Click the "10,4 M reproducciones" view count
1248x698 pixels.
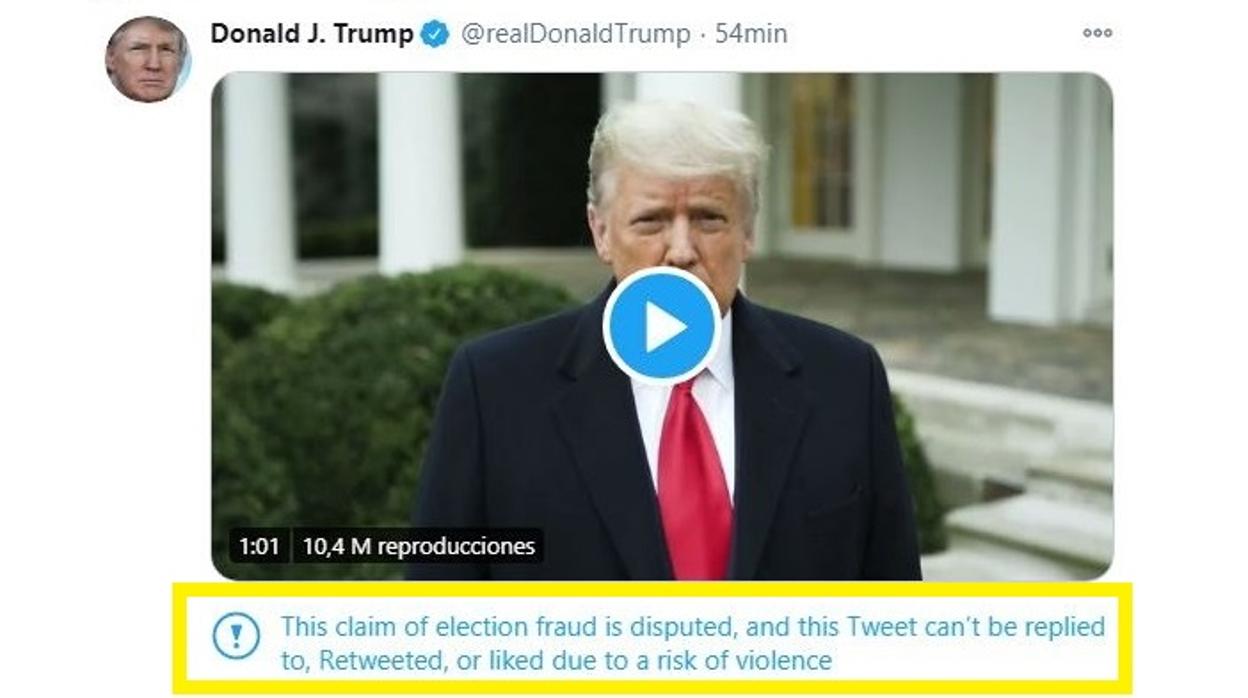418,546
